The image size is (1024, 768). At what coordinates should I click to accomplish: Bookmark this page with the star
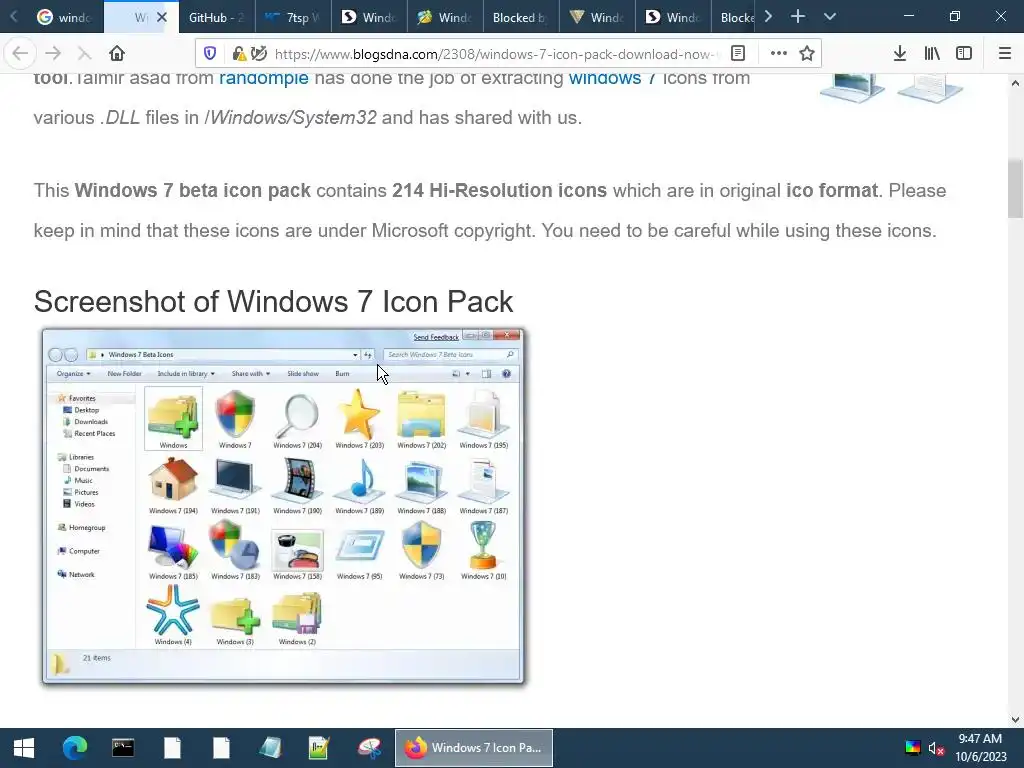807,54
